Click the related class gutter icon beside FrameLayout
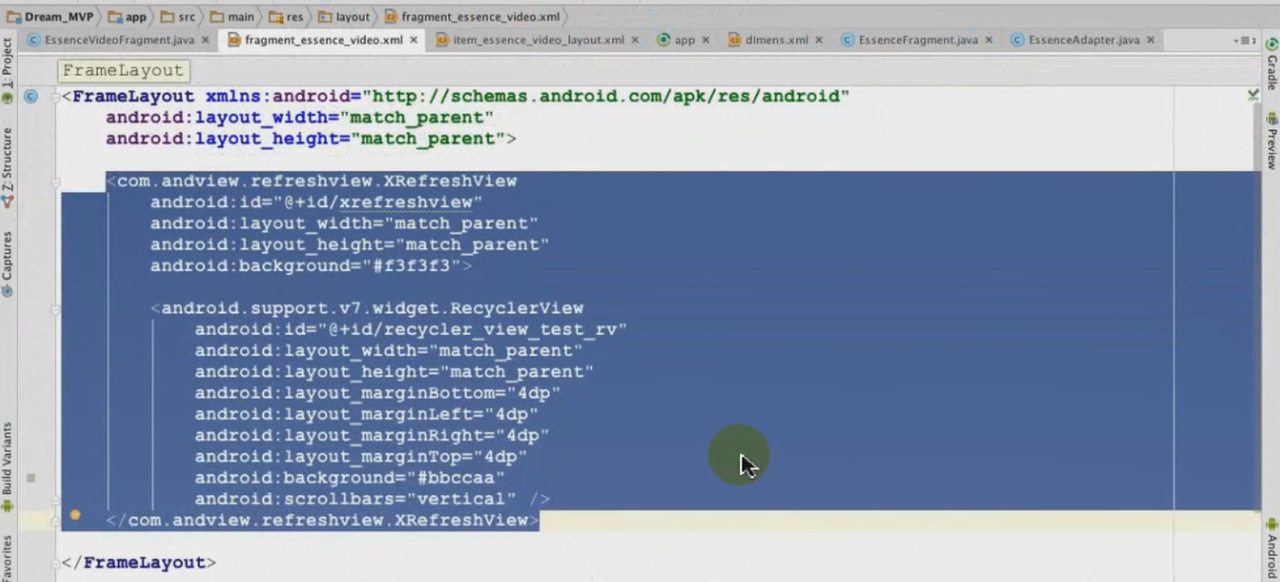 [x=31, y=97]
